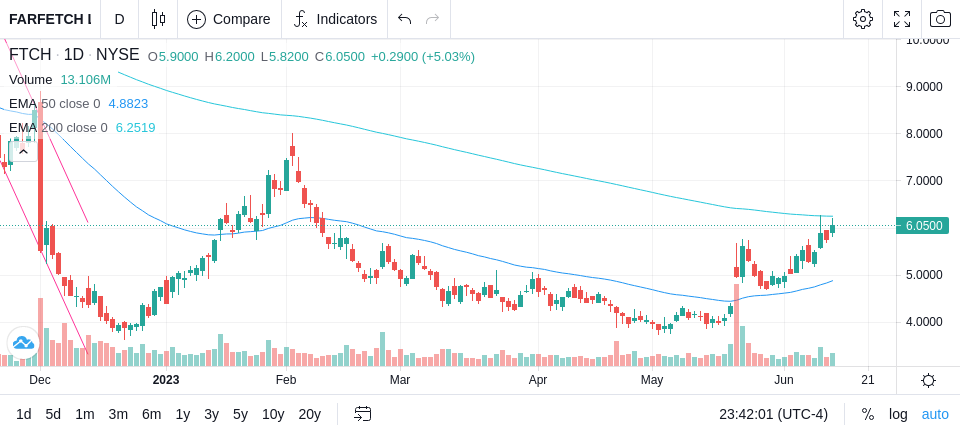The image size is (960, 433).
Task: Toggle auto scale mode
Action: (935, 415)
